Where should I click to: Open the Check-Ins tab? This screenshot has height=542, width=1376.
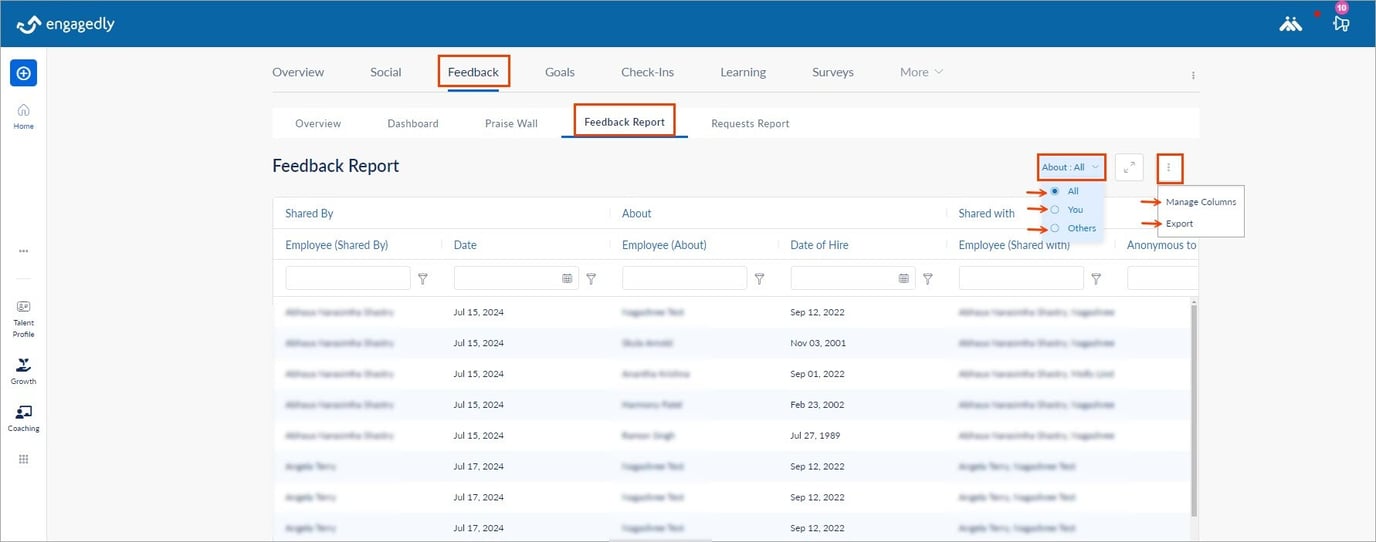(x=647, y=72)
